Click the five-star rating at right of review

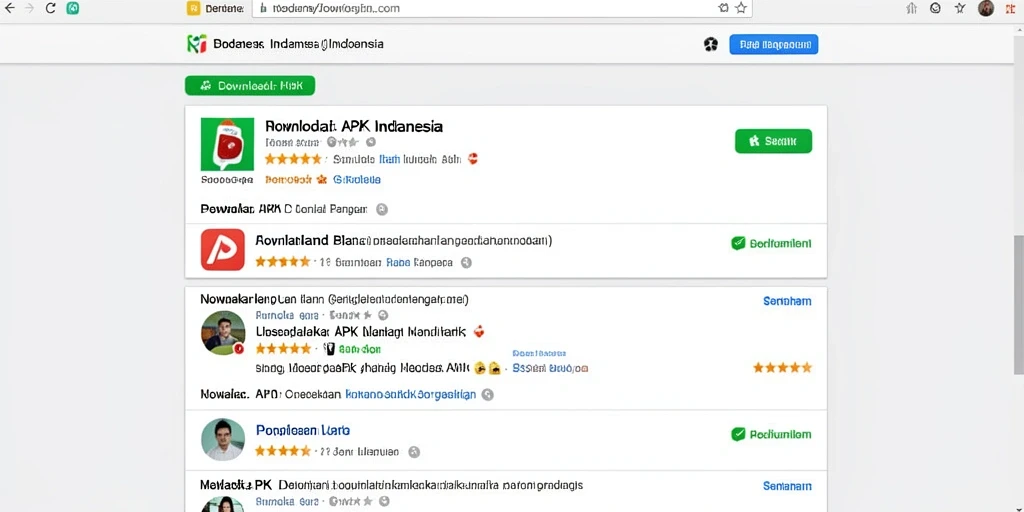pyautogui.click(x=782, y=368)
